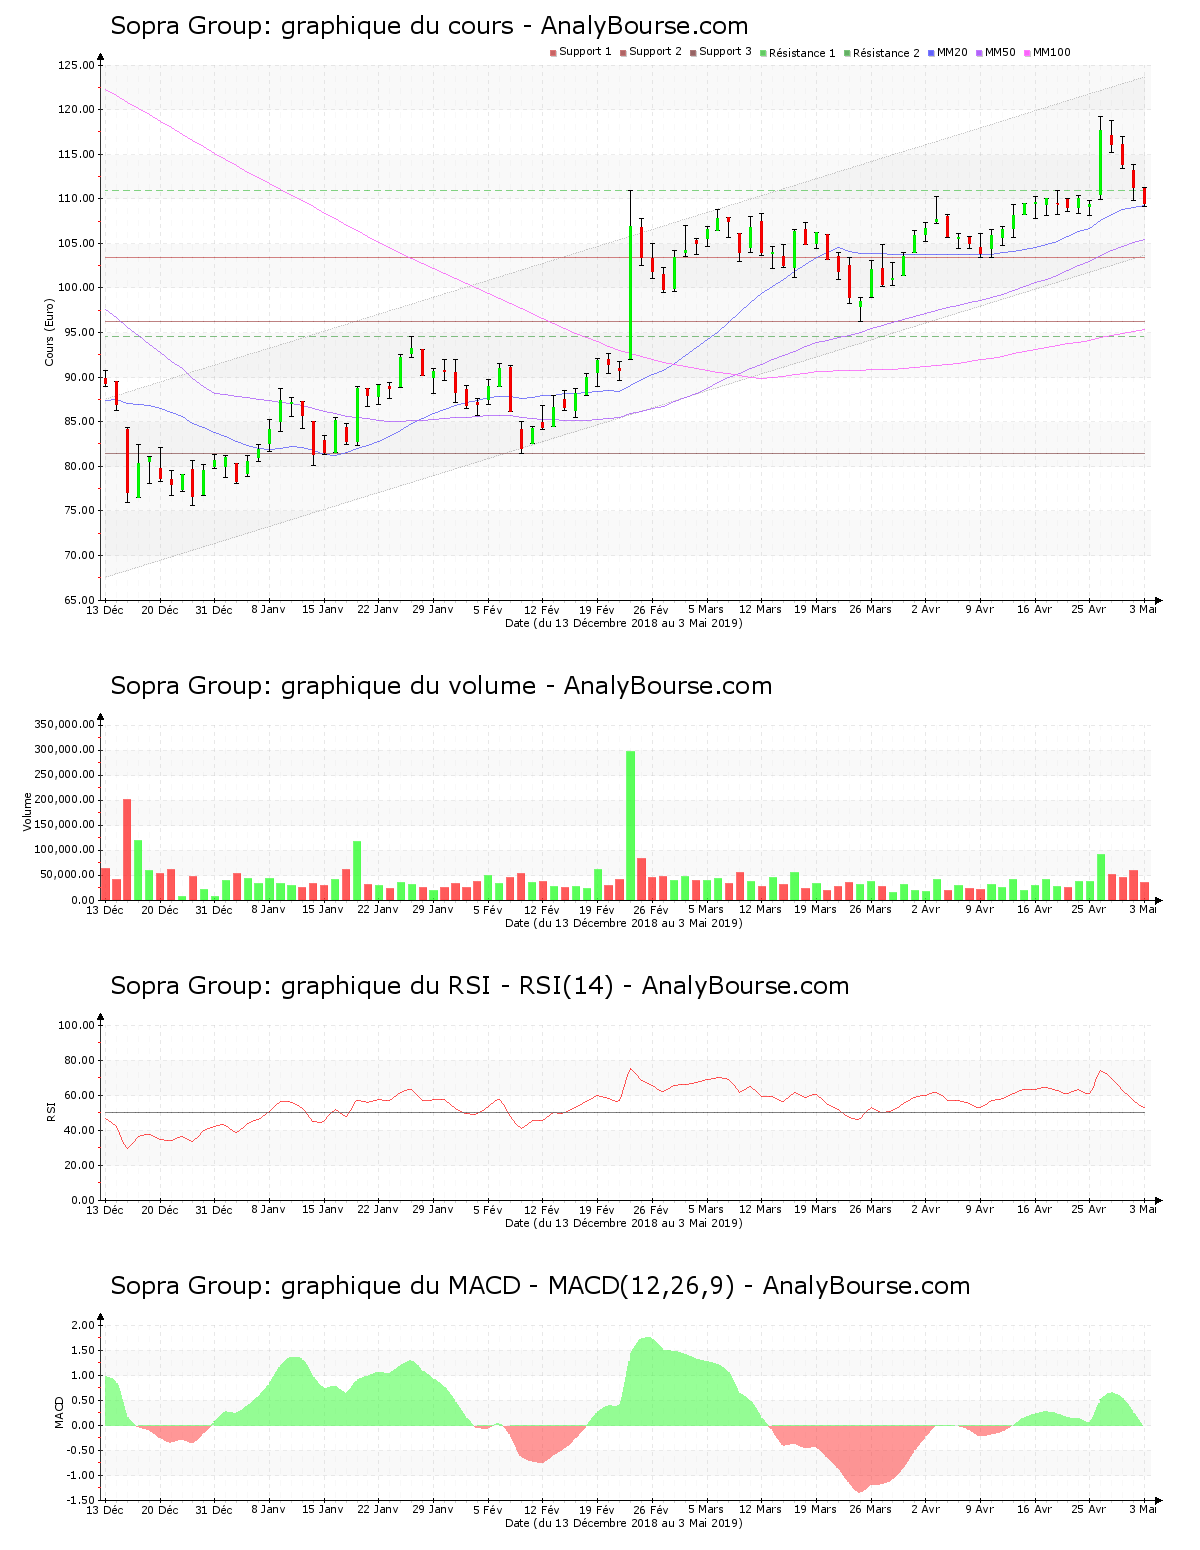Image resolution: width=1200 pixels, height=1550 pixels.
Task: Click the Support 3 legend color swatch
Action: [693, 53]
